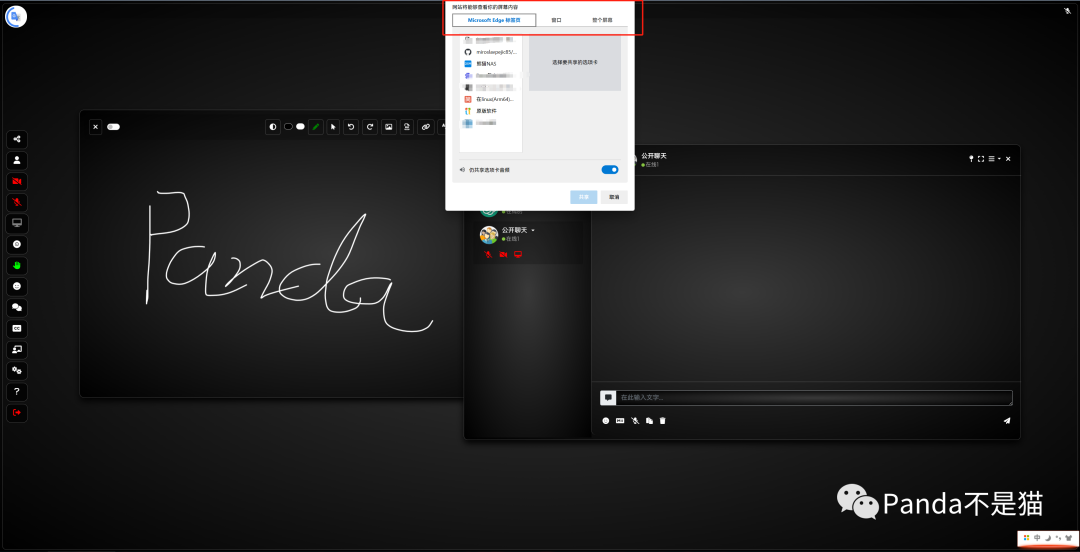This screenshot has height=552, width=1080.
Task: Click the 取消 cancel button in share dialog
Action: point(614,197)
